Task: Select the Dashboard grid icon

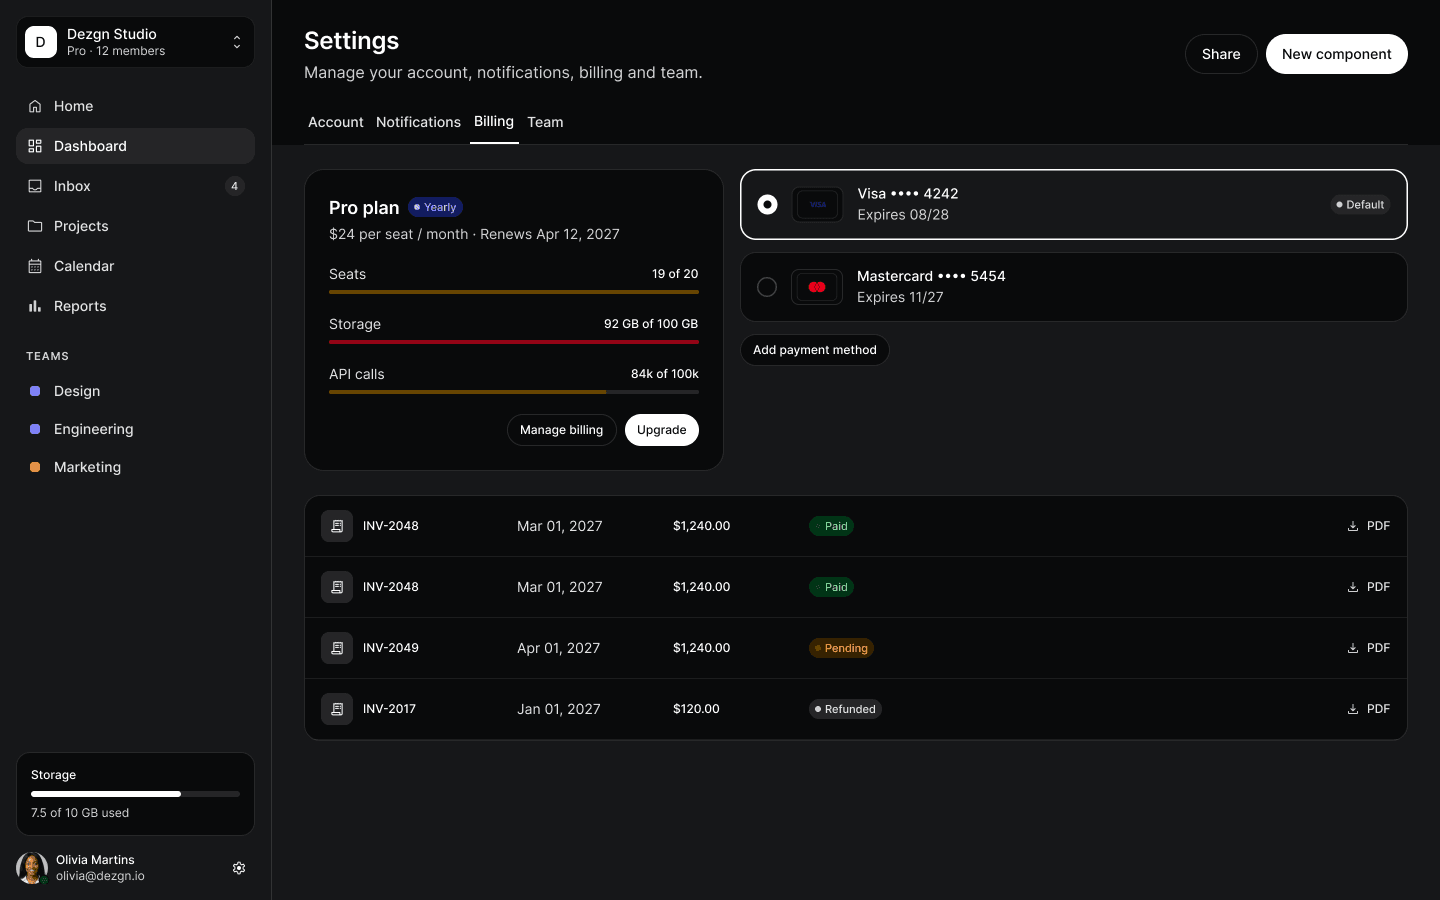Action: tap(35, 146)
